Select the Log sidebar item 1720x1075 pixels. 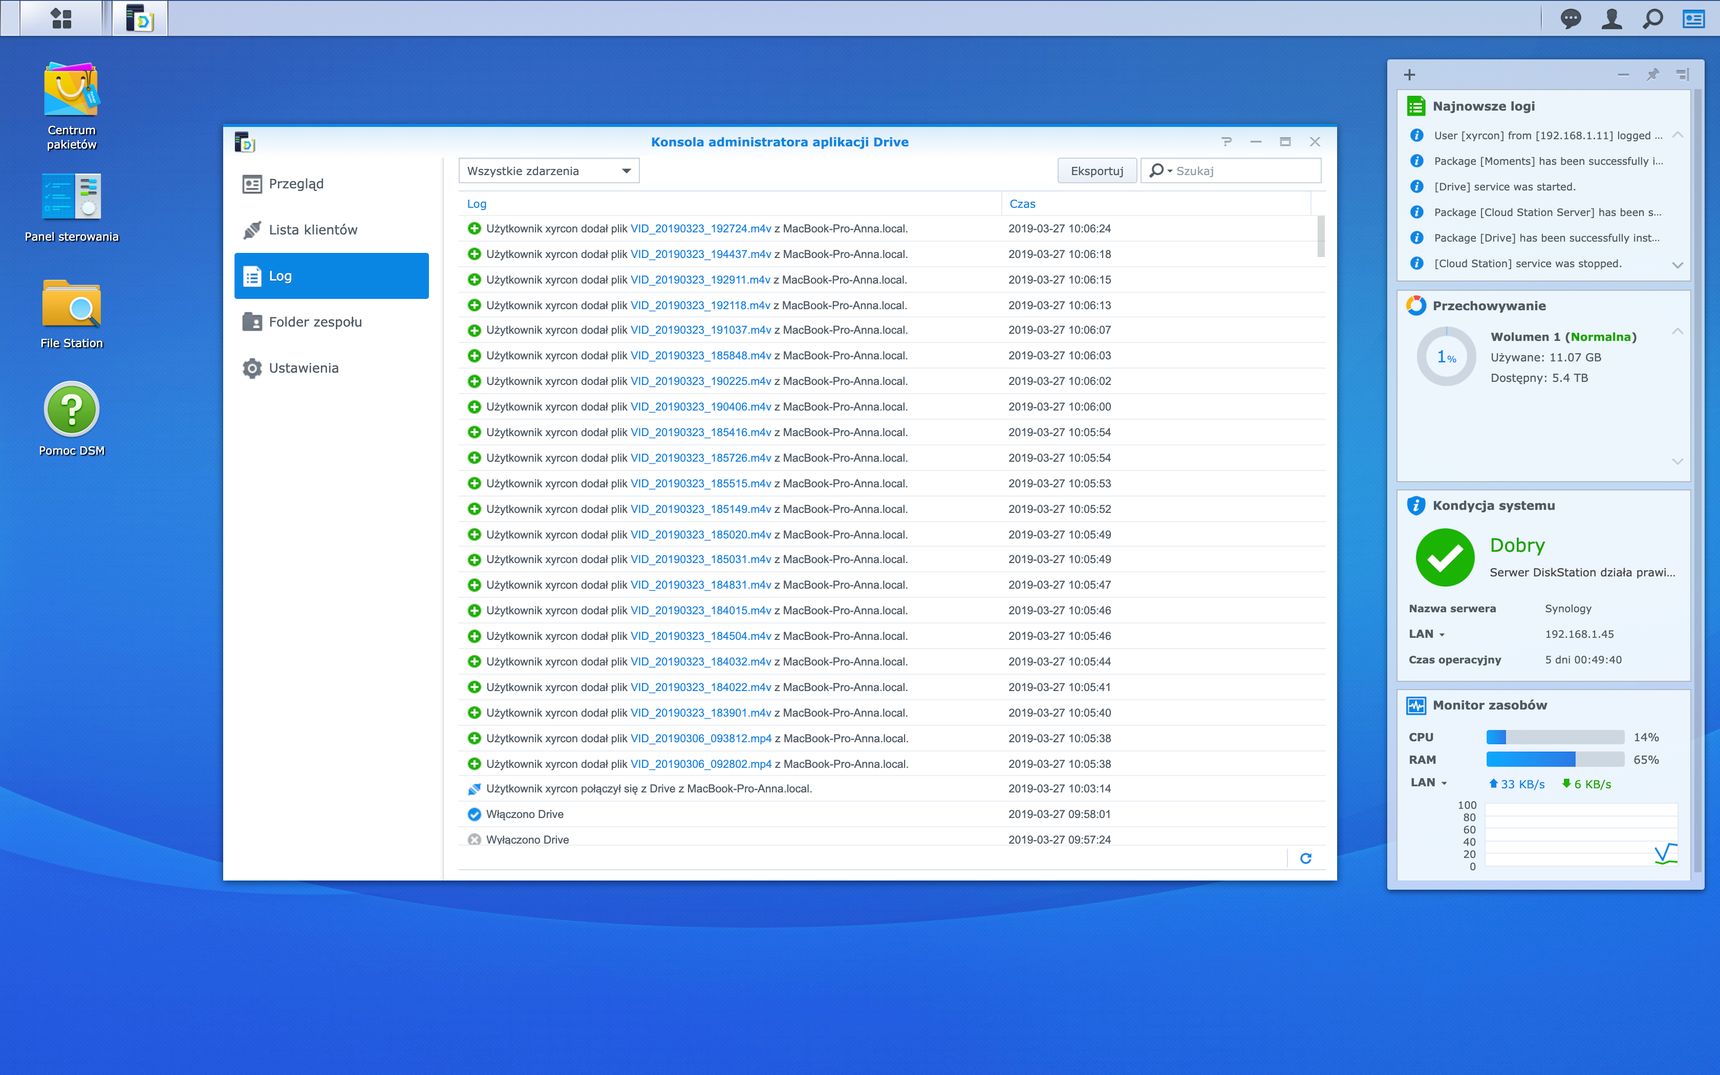pyautogui.click(x=331, y=276)
